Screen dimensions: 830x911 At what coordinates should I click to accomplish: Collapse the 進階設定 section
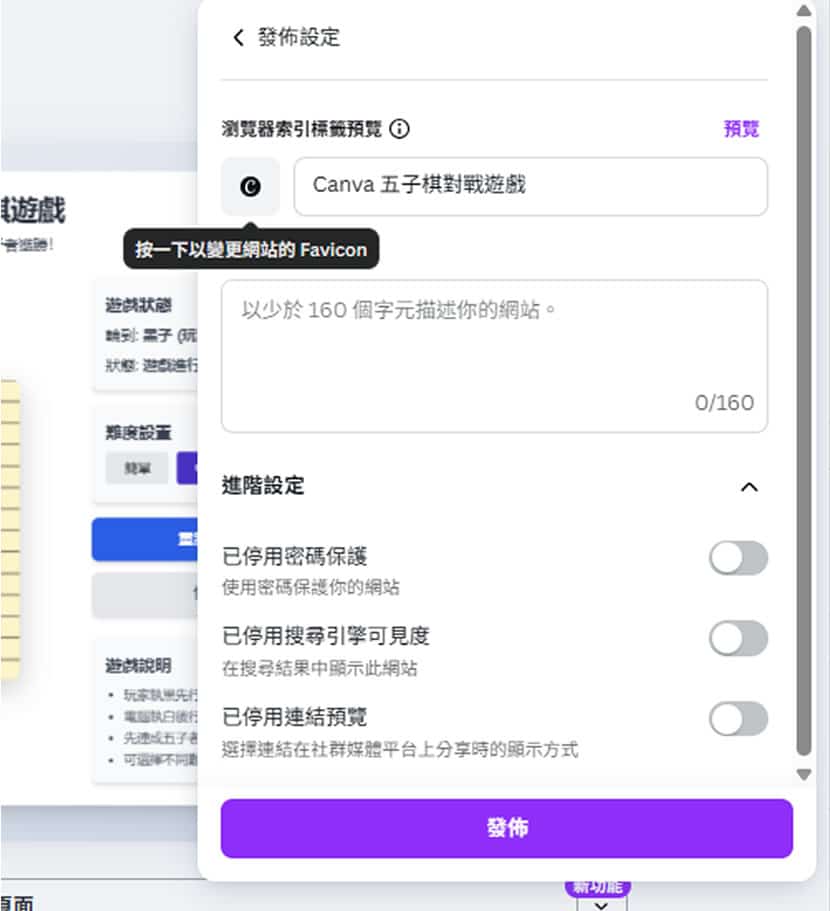(749, 487)
